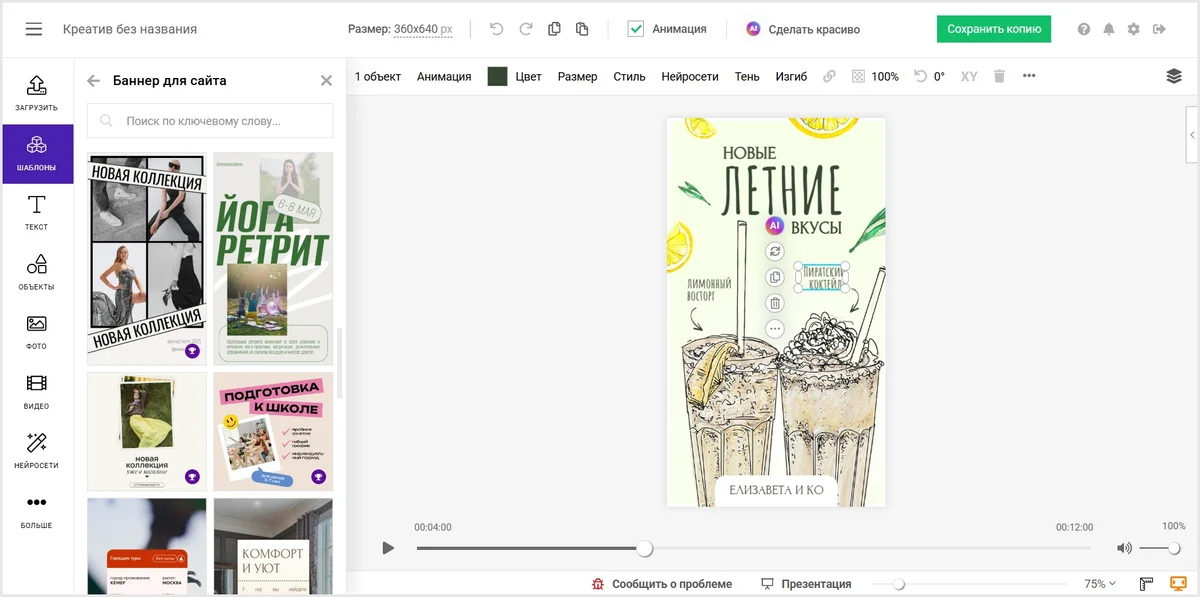This screenshot has height=597, width=1200.
Task: Open the 75% zoom dropdown
Action: pos(1100,584)
